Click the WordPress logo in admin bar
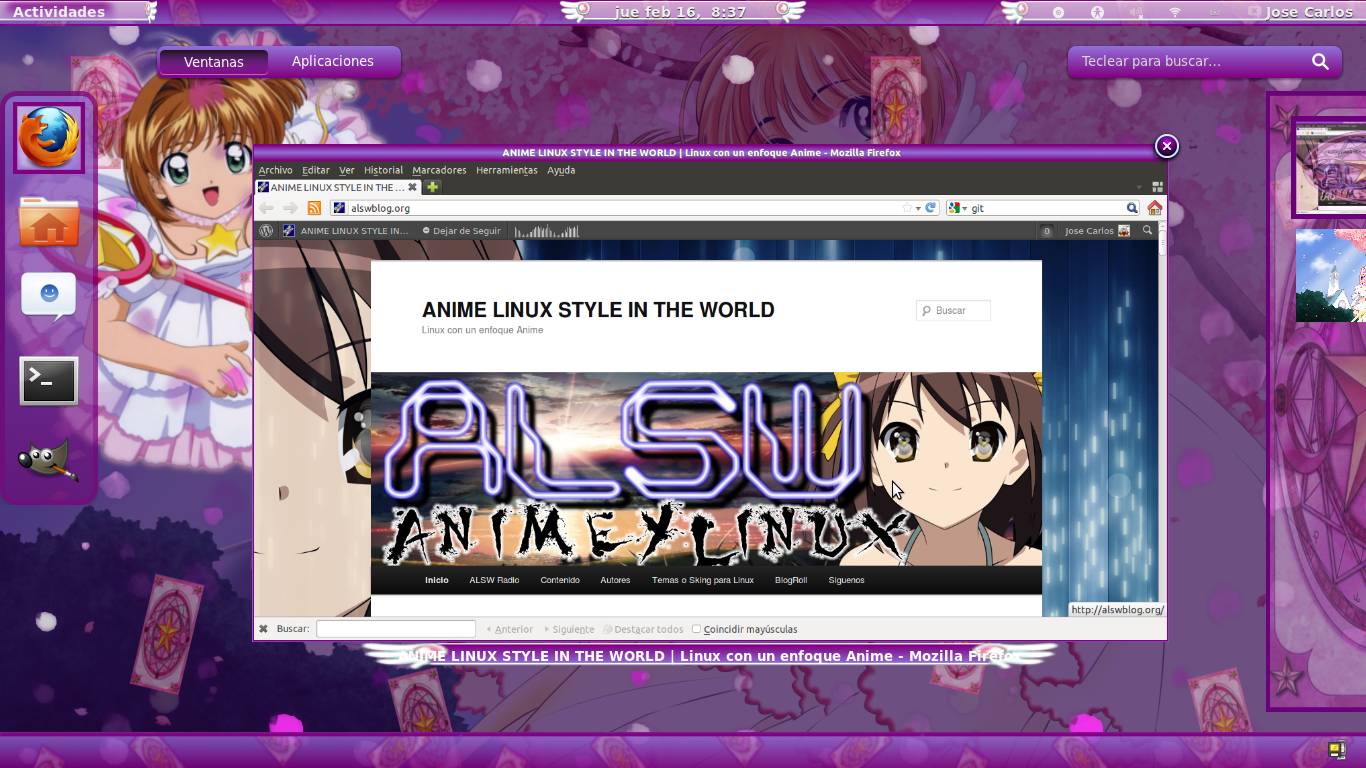1366x768 pixels. click(x=266, y=231)
